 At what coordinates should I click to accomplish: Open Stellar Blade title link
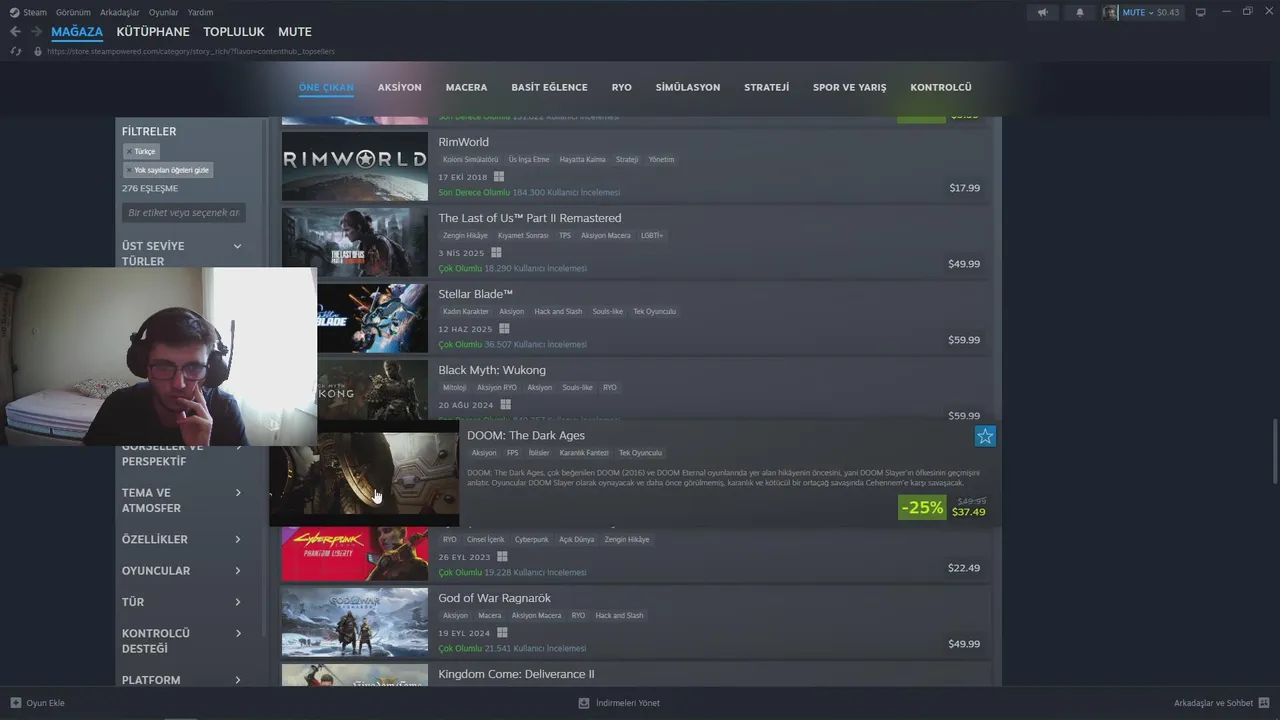[x=475, y=294]
